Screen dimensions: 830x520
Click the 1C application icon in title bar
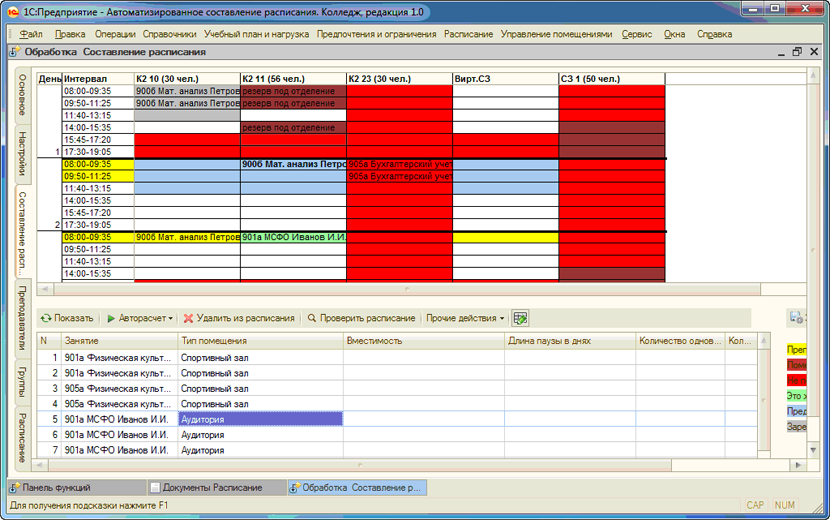(13, 10)
